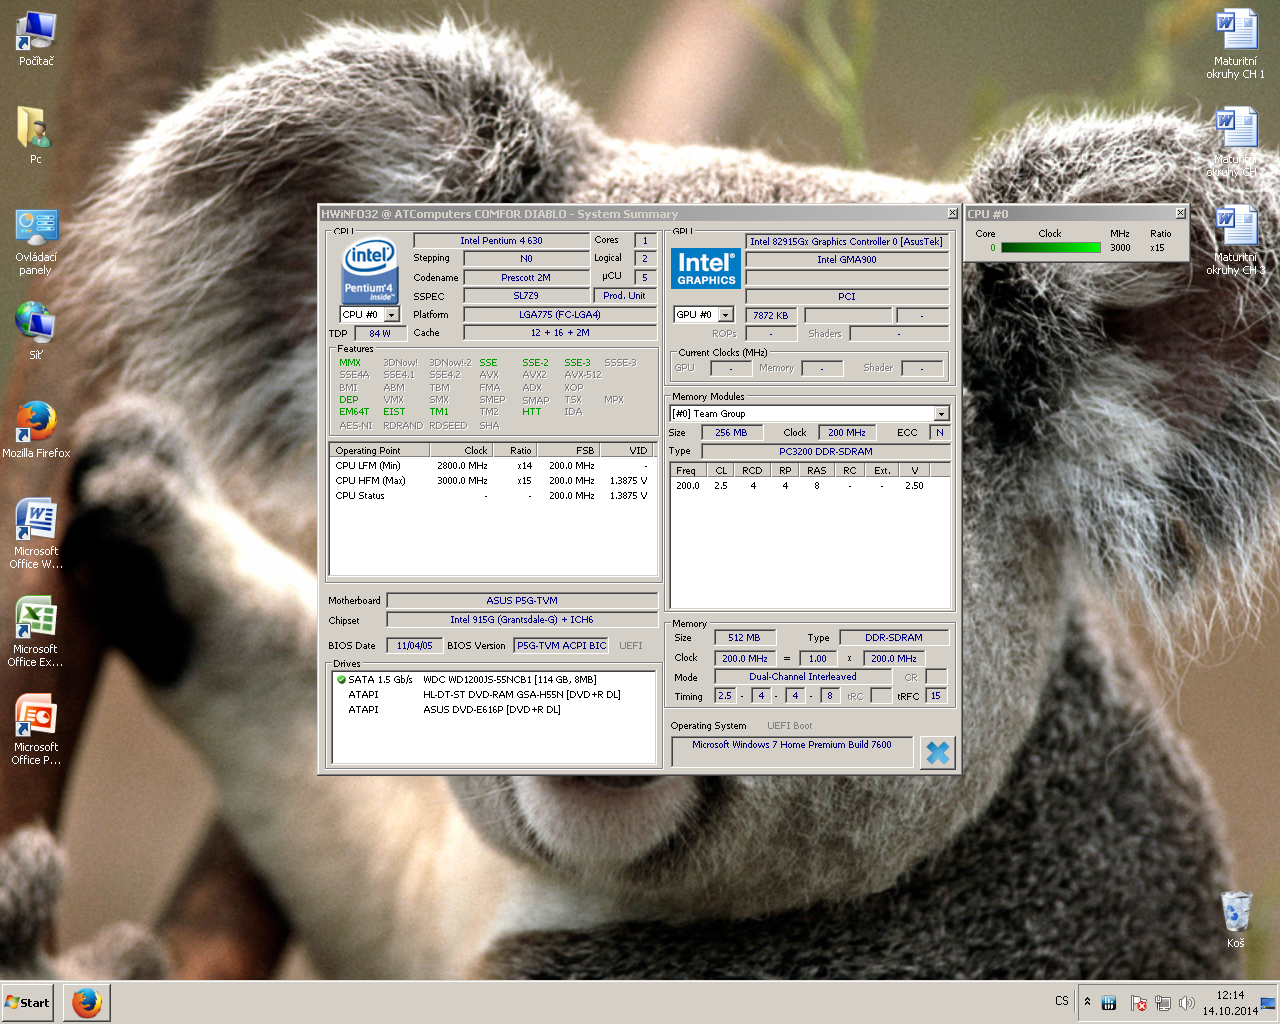Open the Action Center flag icon

(1138, 1002)
